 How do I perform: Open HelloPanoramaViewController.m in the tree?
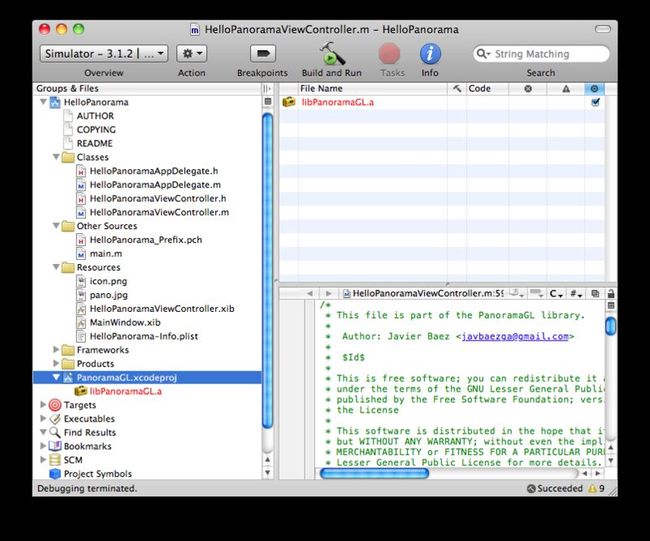click(159, 212)
